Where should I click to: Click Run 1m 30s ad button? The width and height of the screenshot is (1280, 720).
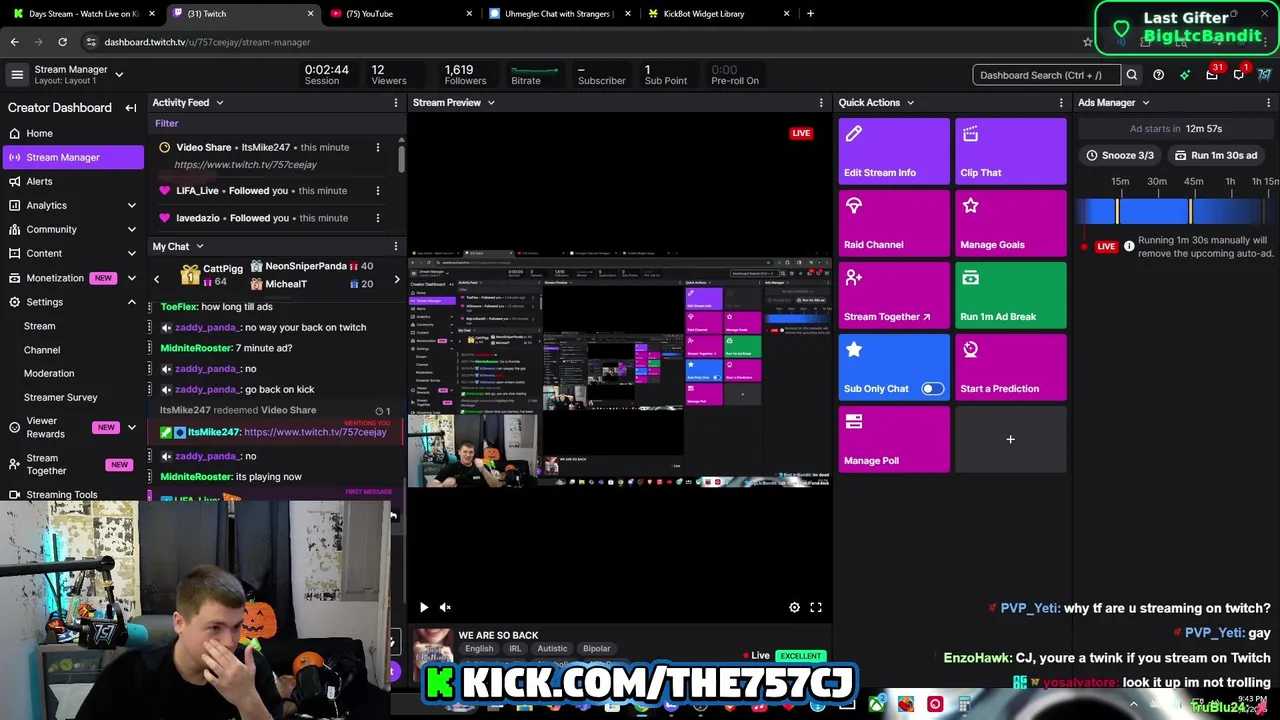point(1216,156)
